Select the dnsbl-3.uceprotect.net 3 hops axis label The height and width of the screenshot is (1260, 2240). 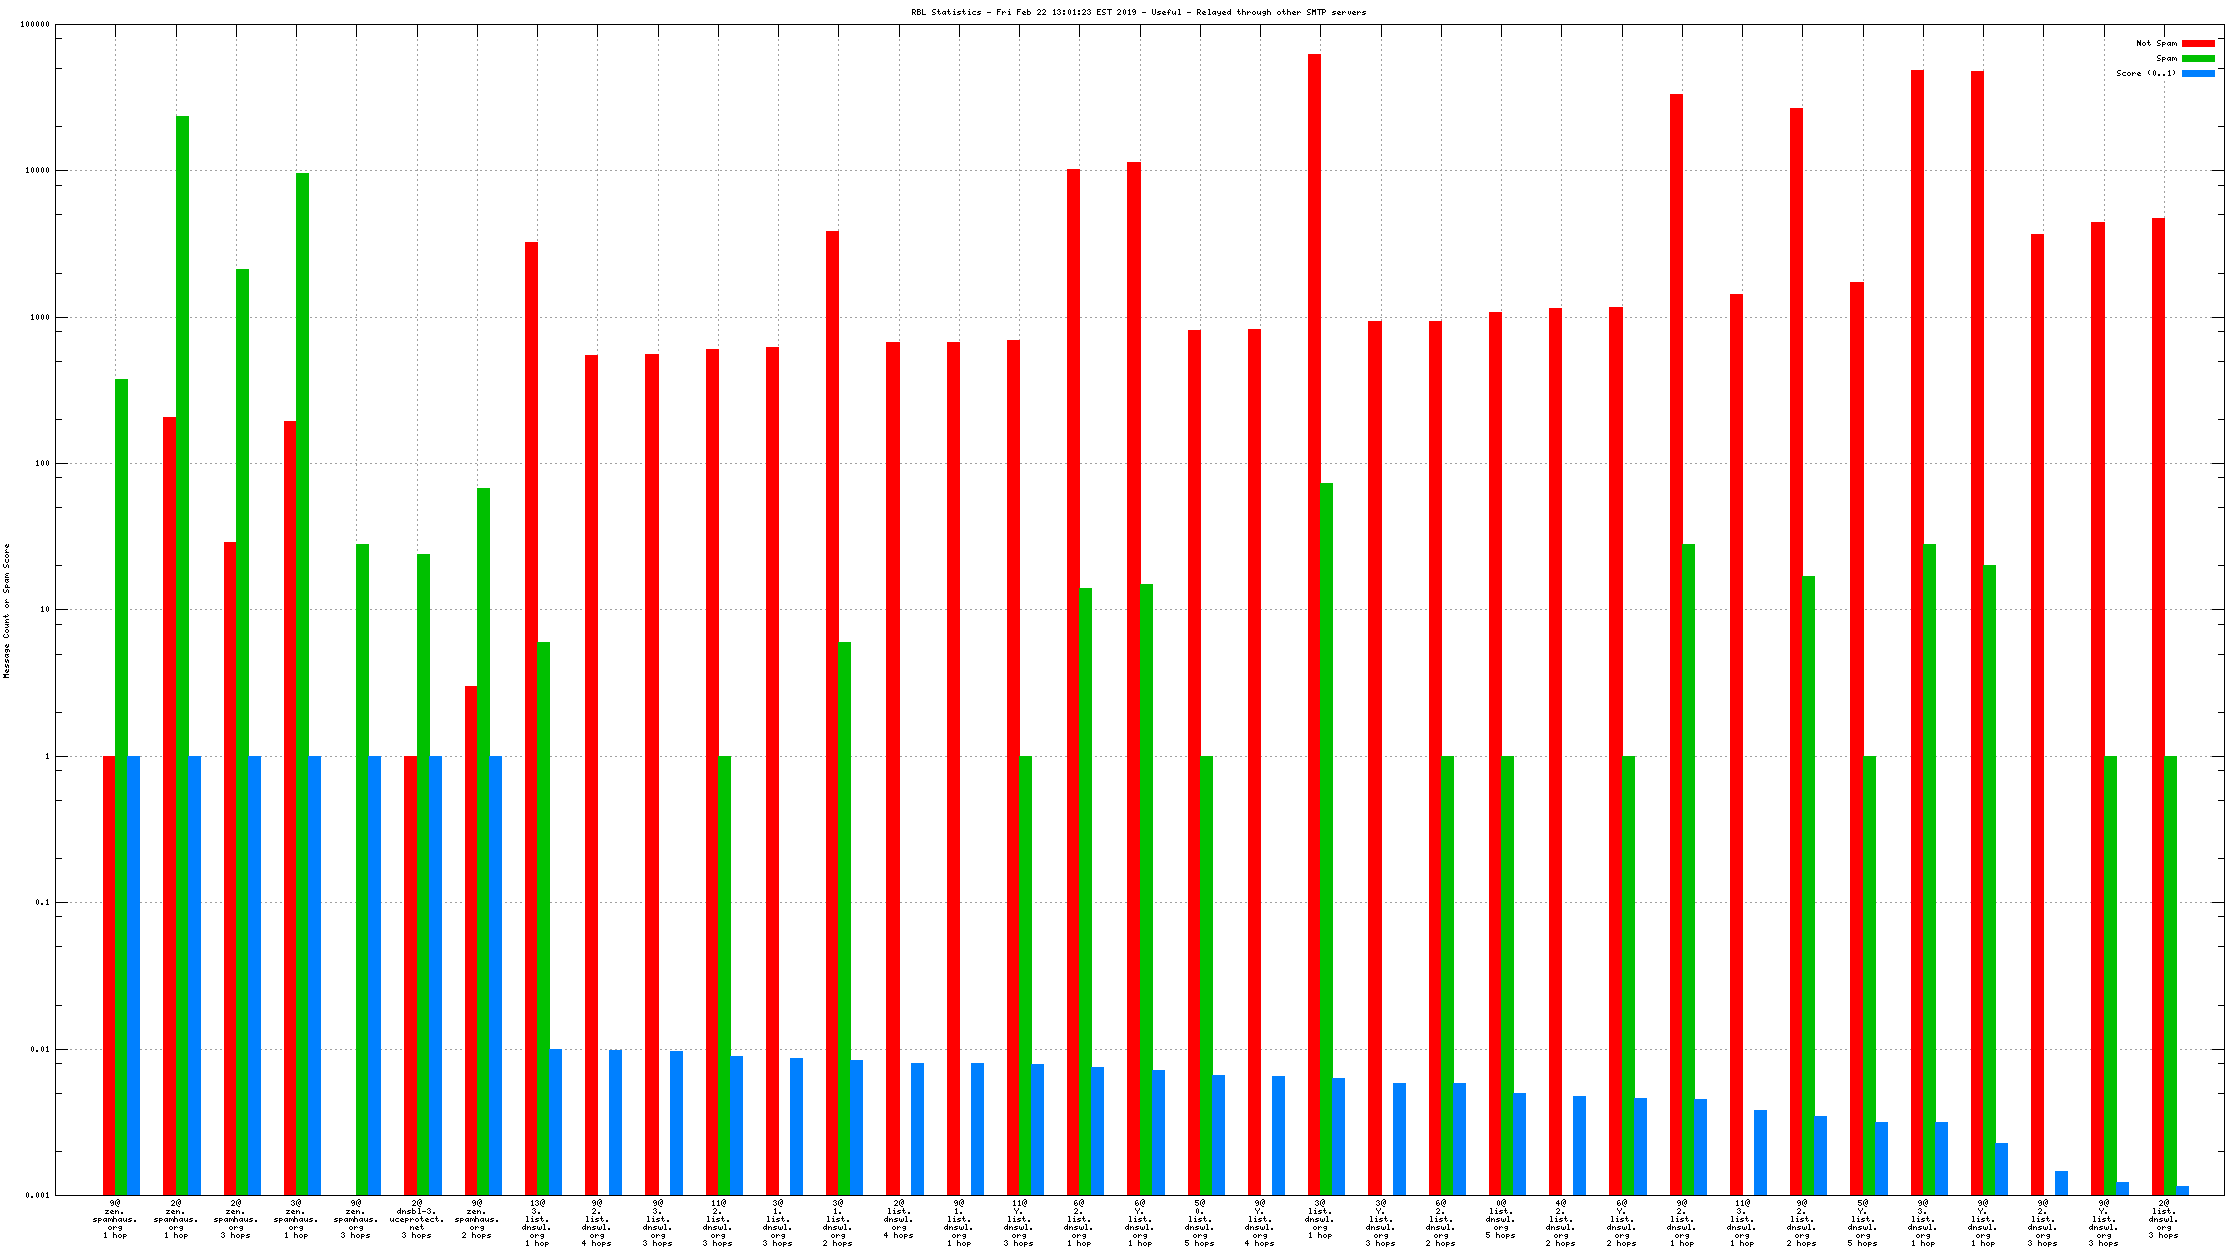coord(416,1219)
